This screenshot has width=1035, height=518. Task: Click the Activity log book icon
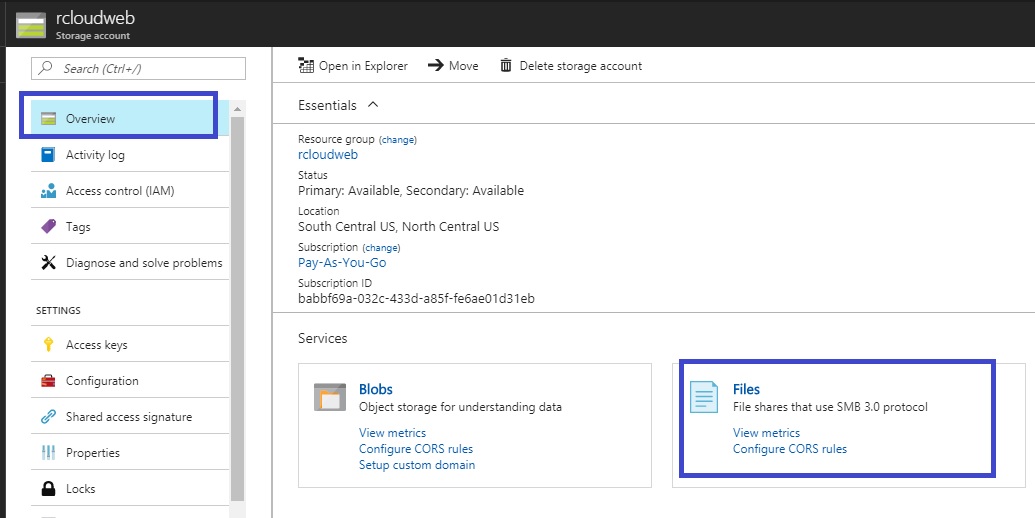point(47,155)
